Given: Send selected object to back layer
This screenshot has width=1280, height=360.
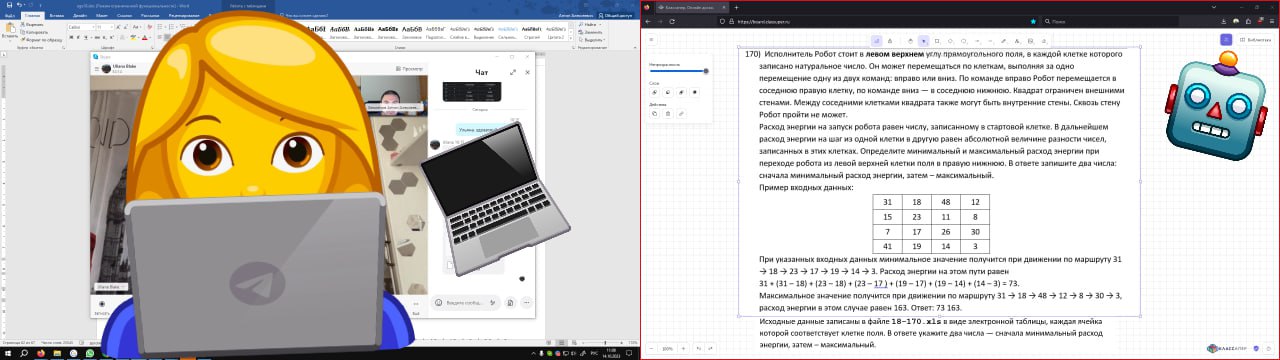Looking at the screenshot, I should pos(654,92).
